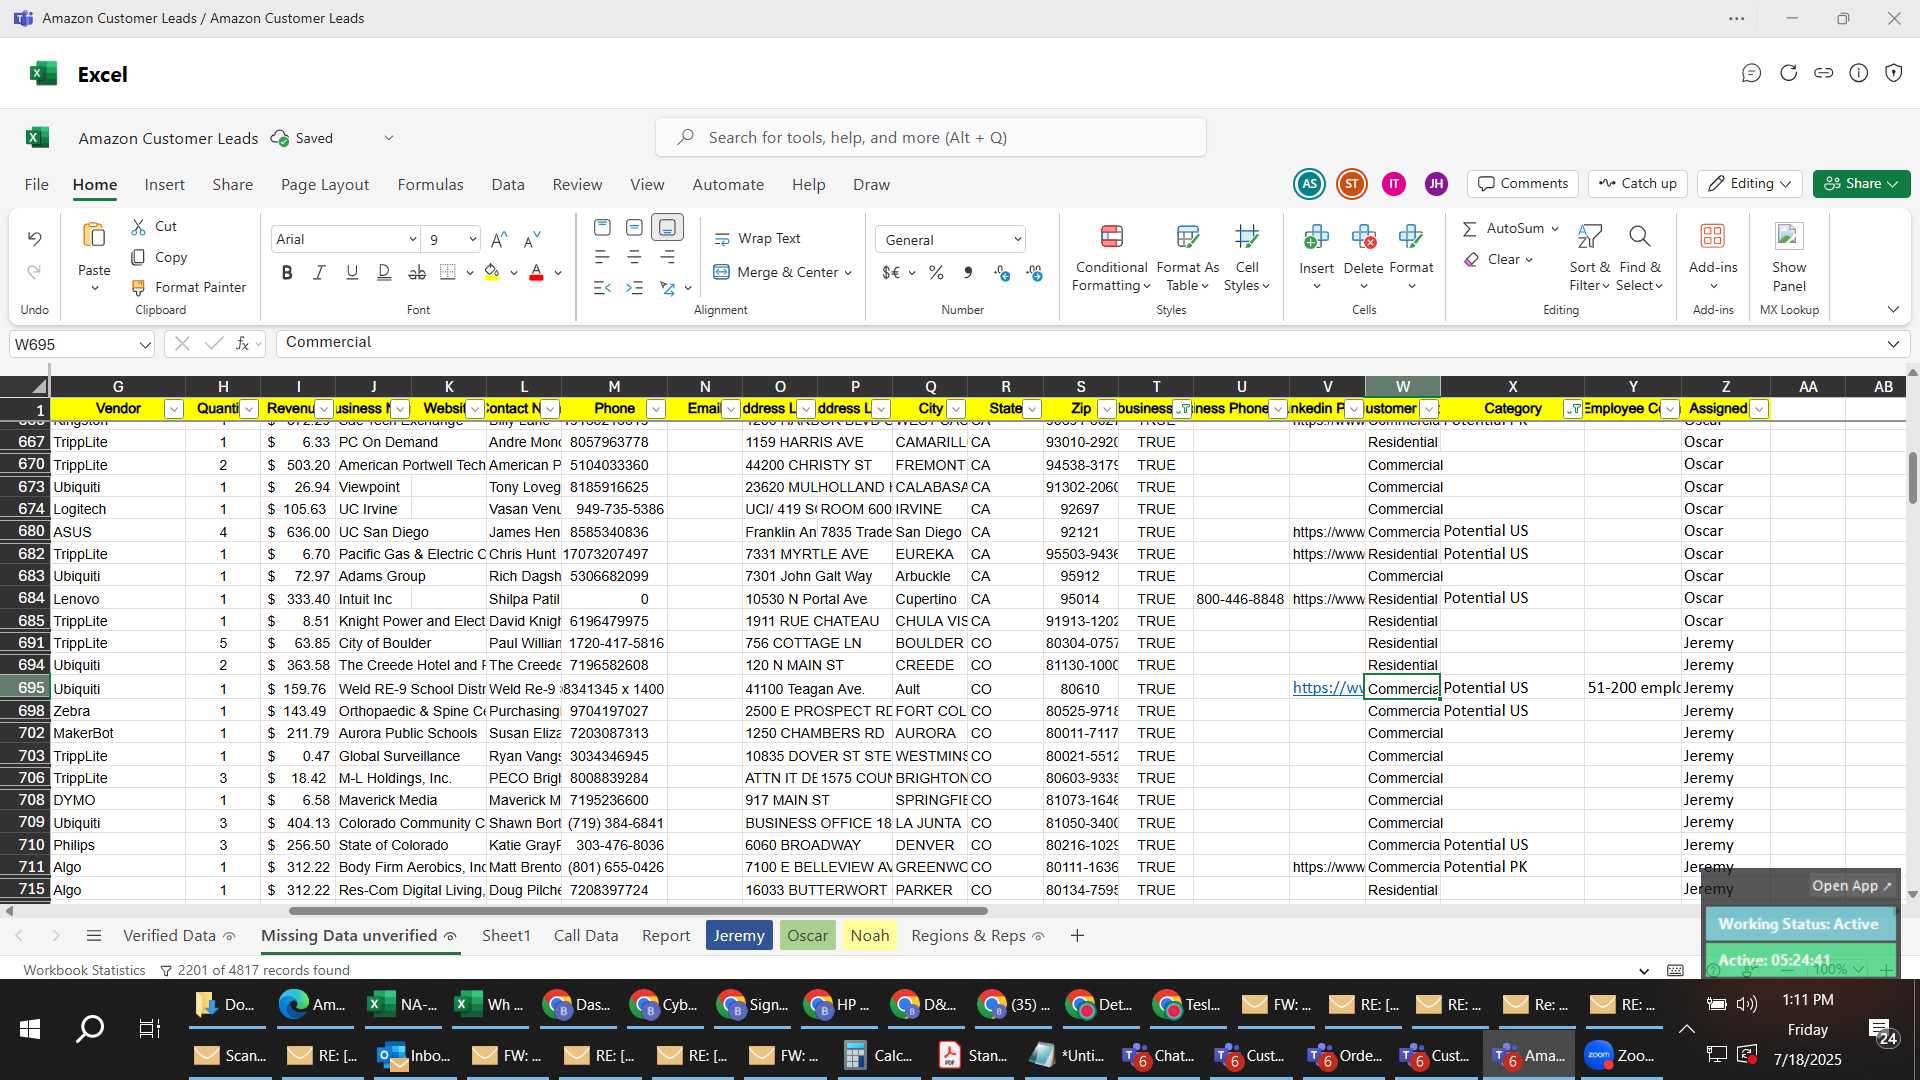Click the font color swatch

536,273
